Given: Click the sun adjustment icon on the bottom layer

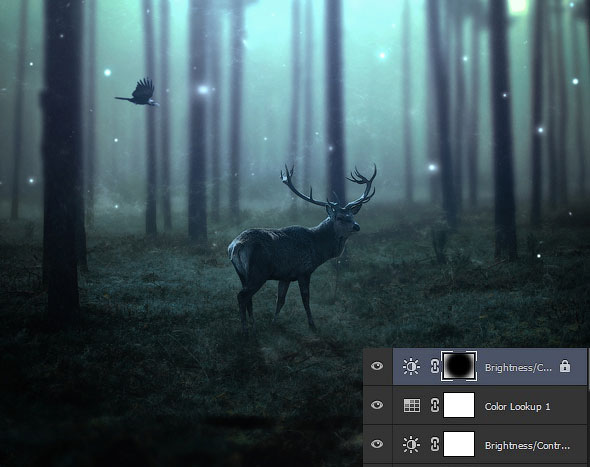Looking at the screenshot, I should click(411, 445).
